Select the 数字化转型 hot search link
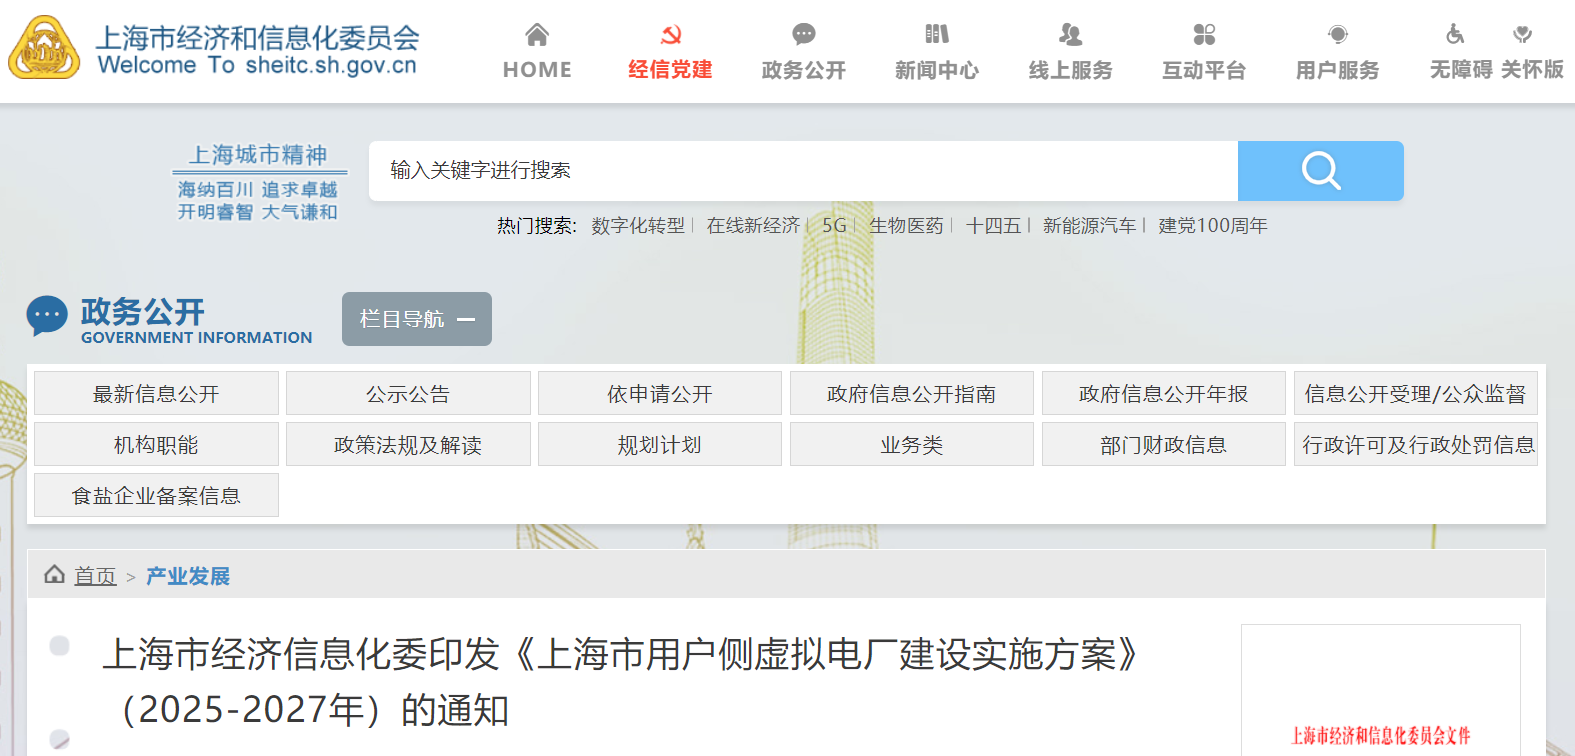Viewport: 1575px width, 756px height. coord(638,226)
